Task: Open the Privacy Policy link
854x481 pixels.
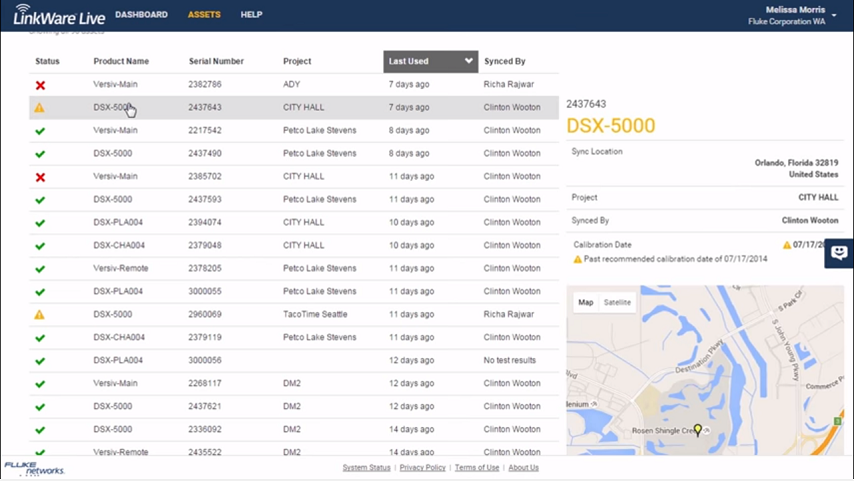Action: coord(423,467)
